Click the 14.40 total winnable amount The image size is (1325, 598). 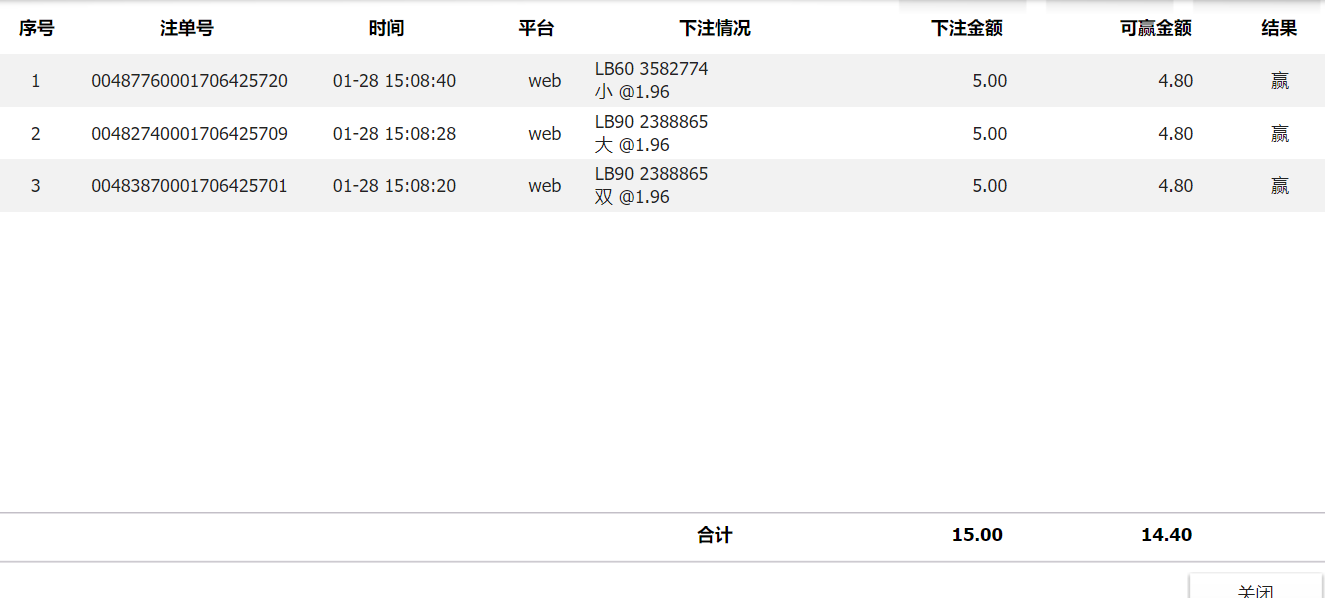[1166, 535]
